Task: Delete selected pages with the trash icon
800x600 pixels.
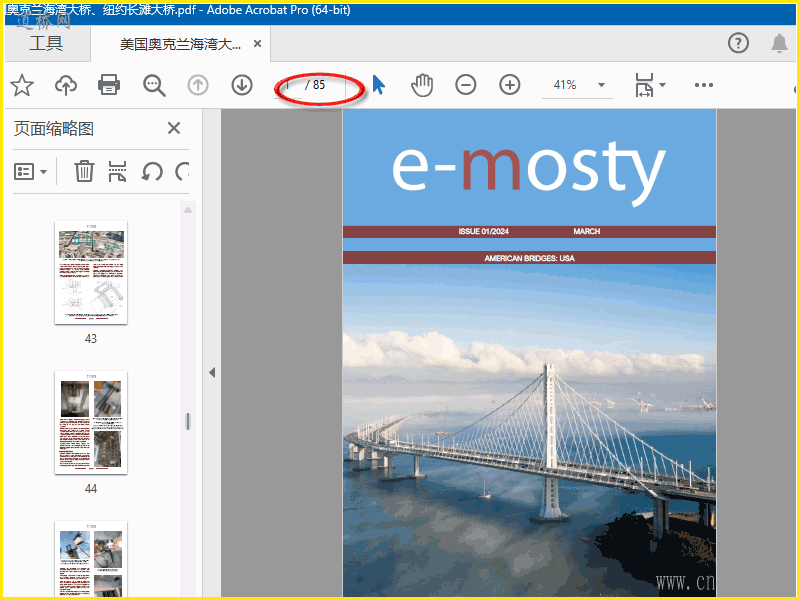Action: (x=84, y=171)
